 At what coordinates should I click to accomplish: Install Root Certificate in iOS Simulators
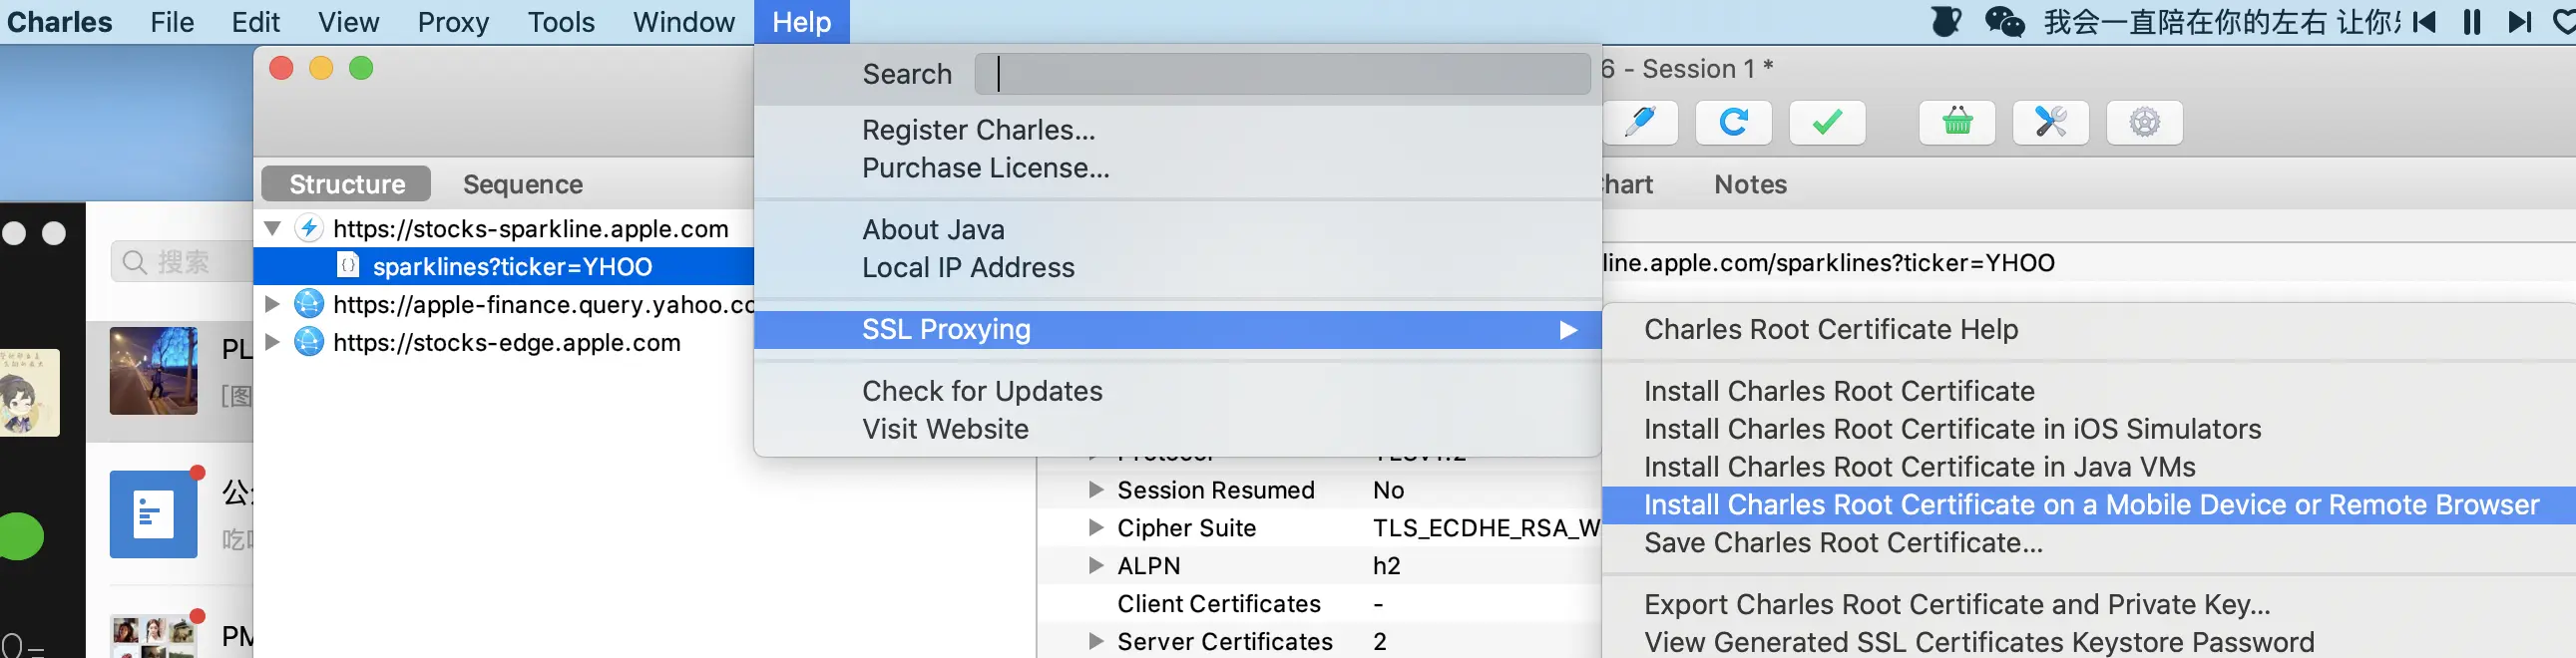(2089, 429)
